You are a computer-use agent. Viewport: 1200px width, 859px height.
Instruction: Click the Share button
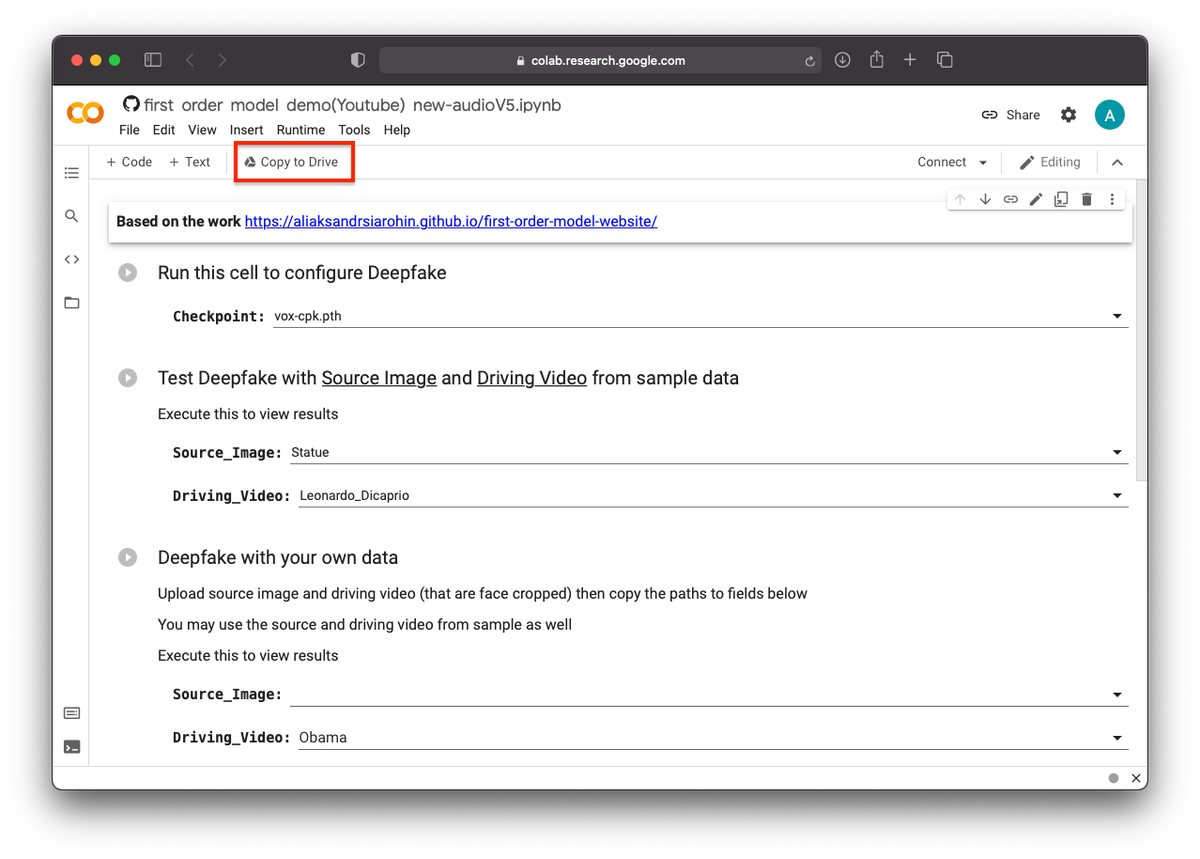click(x=1011, y=115)
